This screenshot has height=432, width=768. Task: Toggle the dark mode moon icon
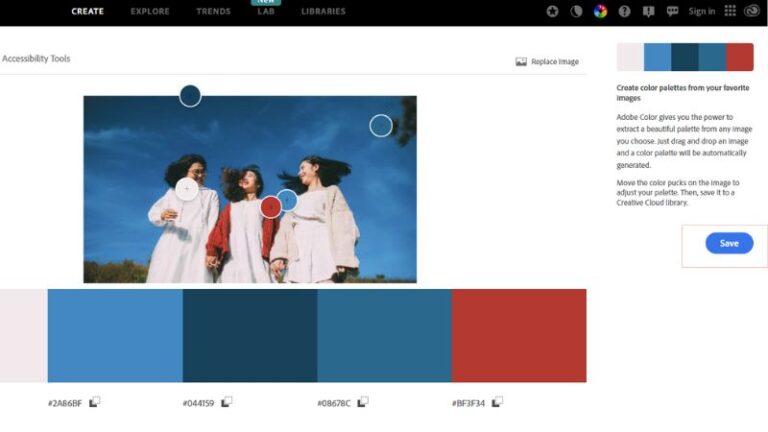click(576, 11)
